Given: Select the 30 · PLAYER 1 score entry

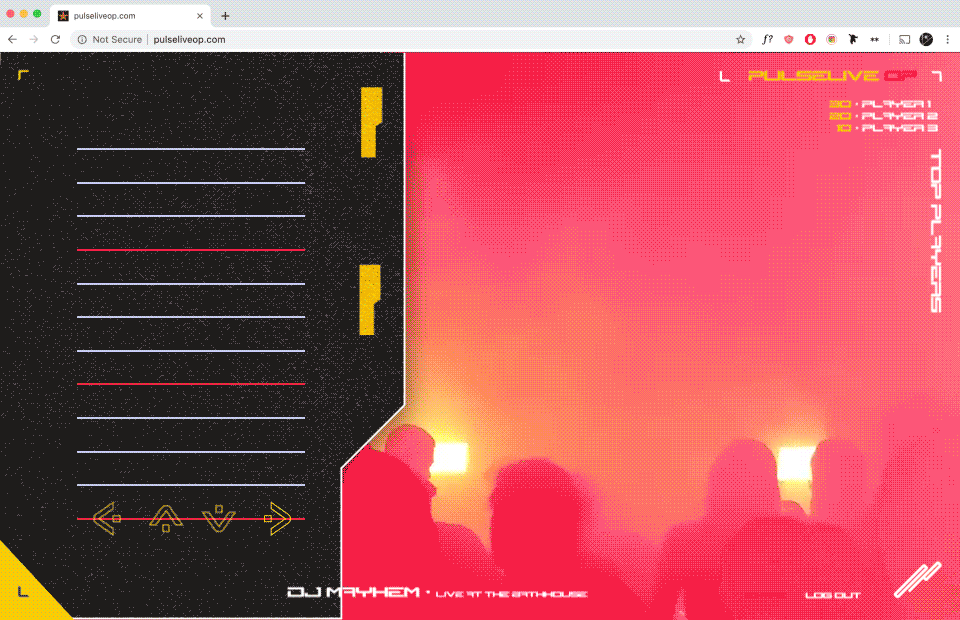Looking at the screenshot, I should click(x=880, y=104).
